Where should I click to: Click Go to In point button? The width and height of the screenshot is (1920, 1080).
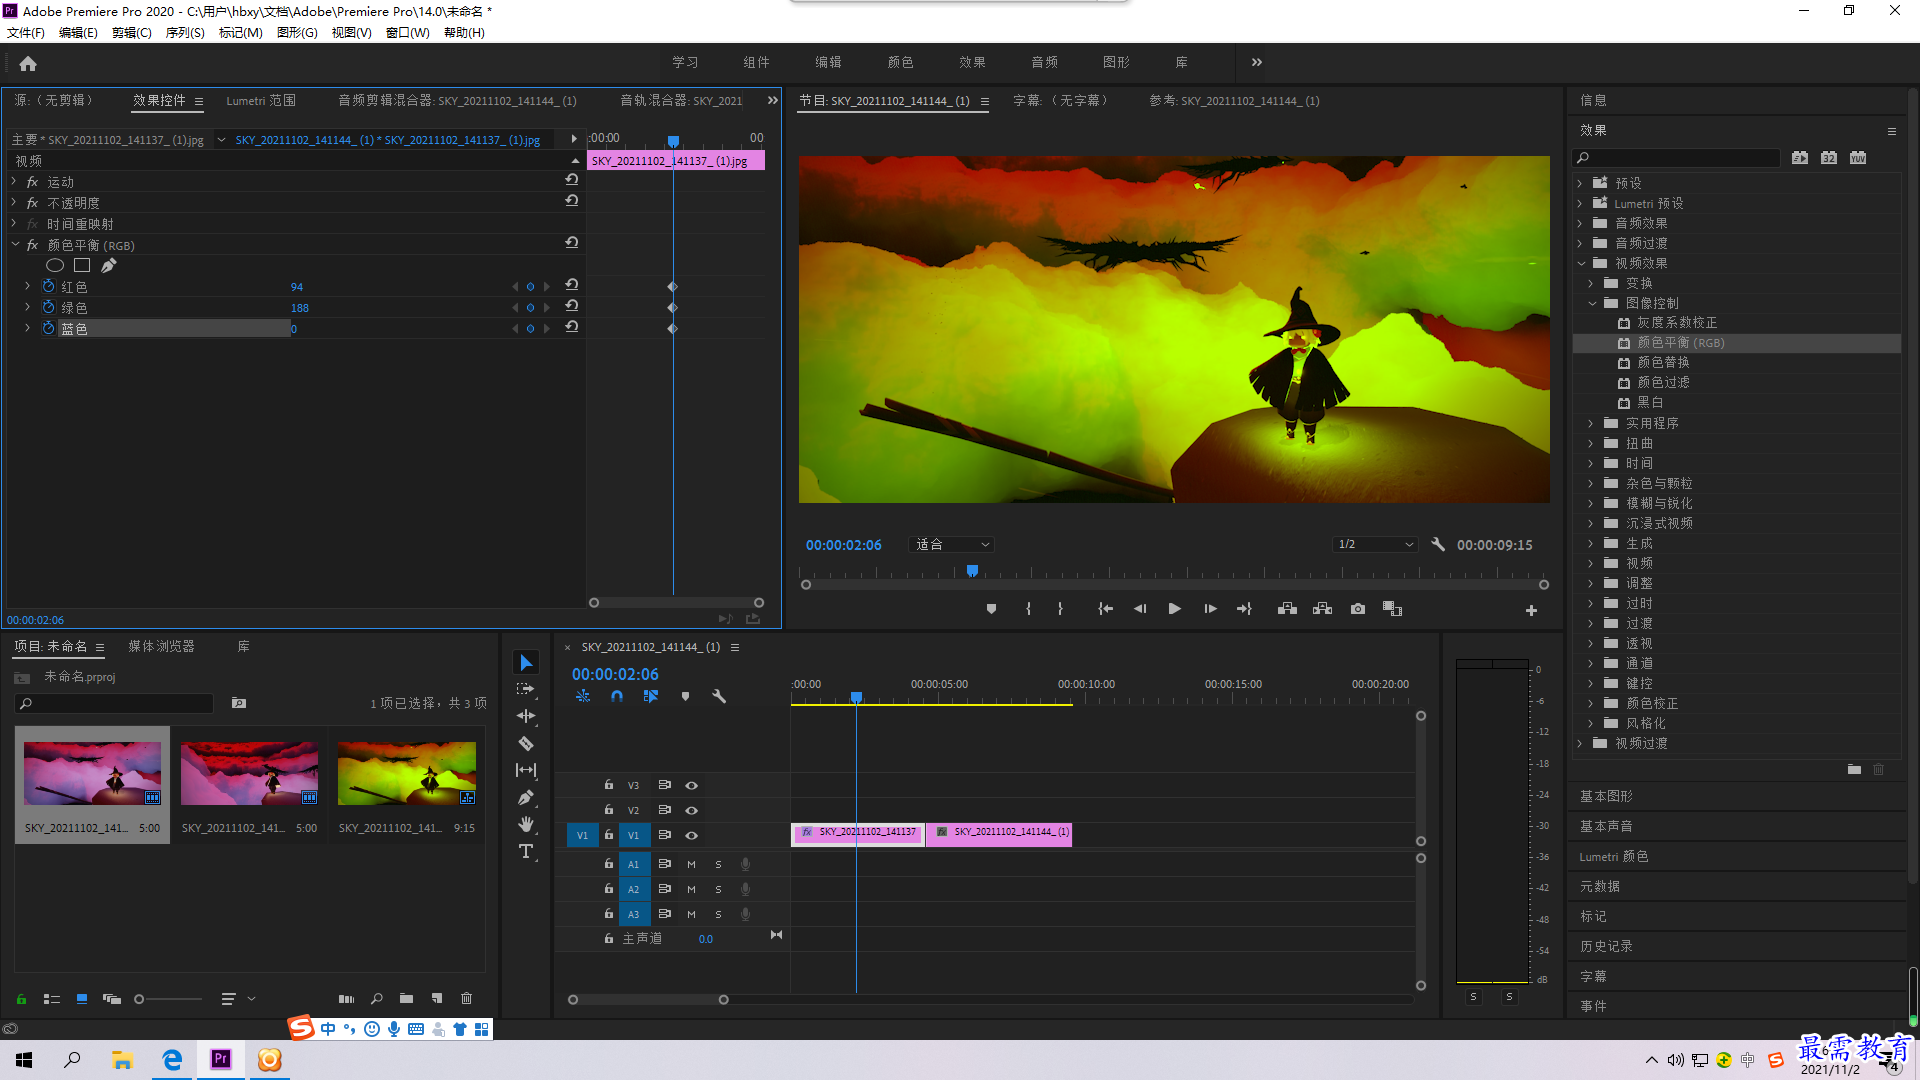pyautogui.click(x=1105, y=609)
